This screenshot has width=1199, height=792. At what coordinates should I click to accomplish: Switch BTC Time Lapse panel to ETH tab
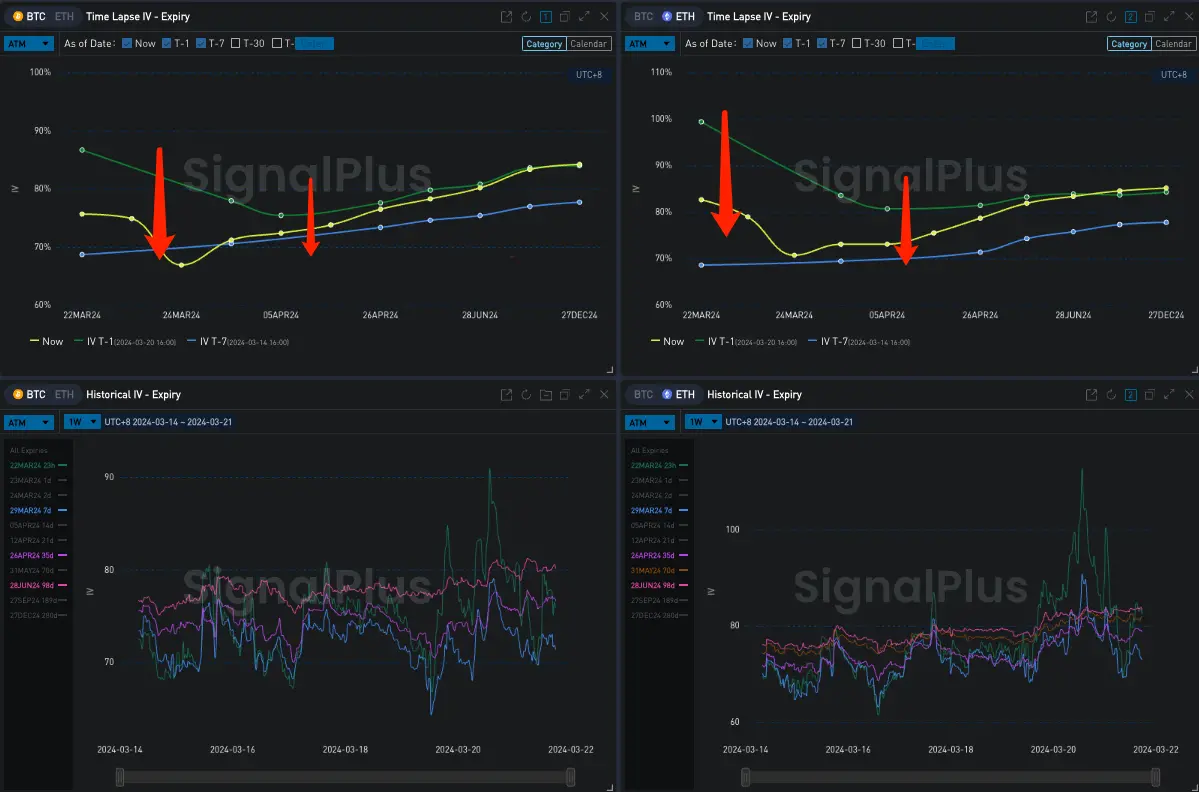point(64,17)
